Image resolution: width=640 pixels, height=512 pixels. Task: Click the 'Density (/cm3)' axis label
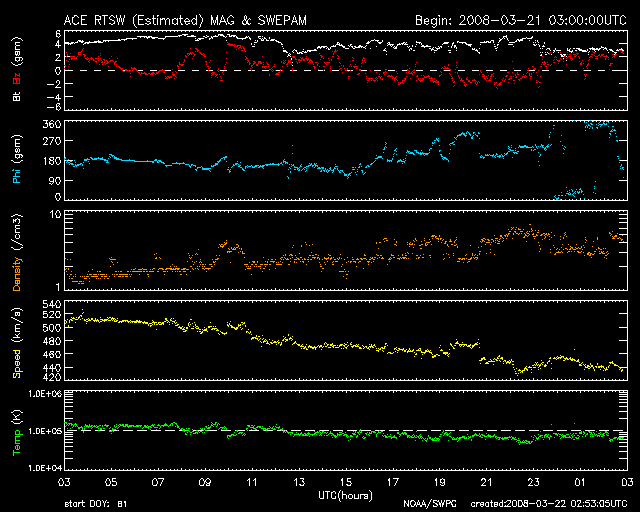click(17, 252)
